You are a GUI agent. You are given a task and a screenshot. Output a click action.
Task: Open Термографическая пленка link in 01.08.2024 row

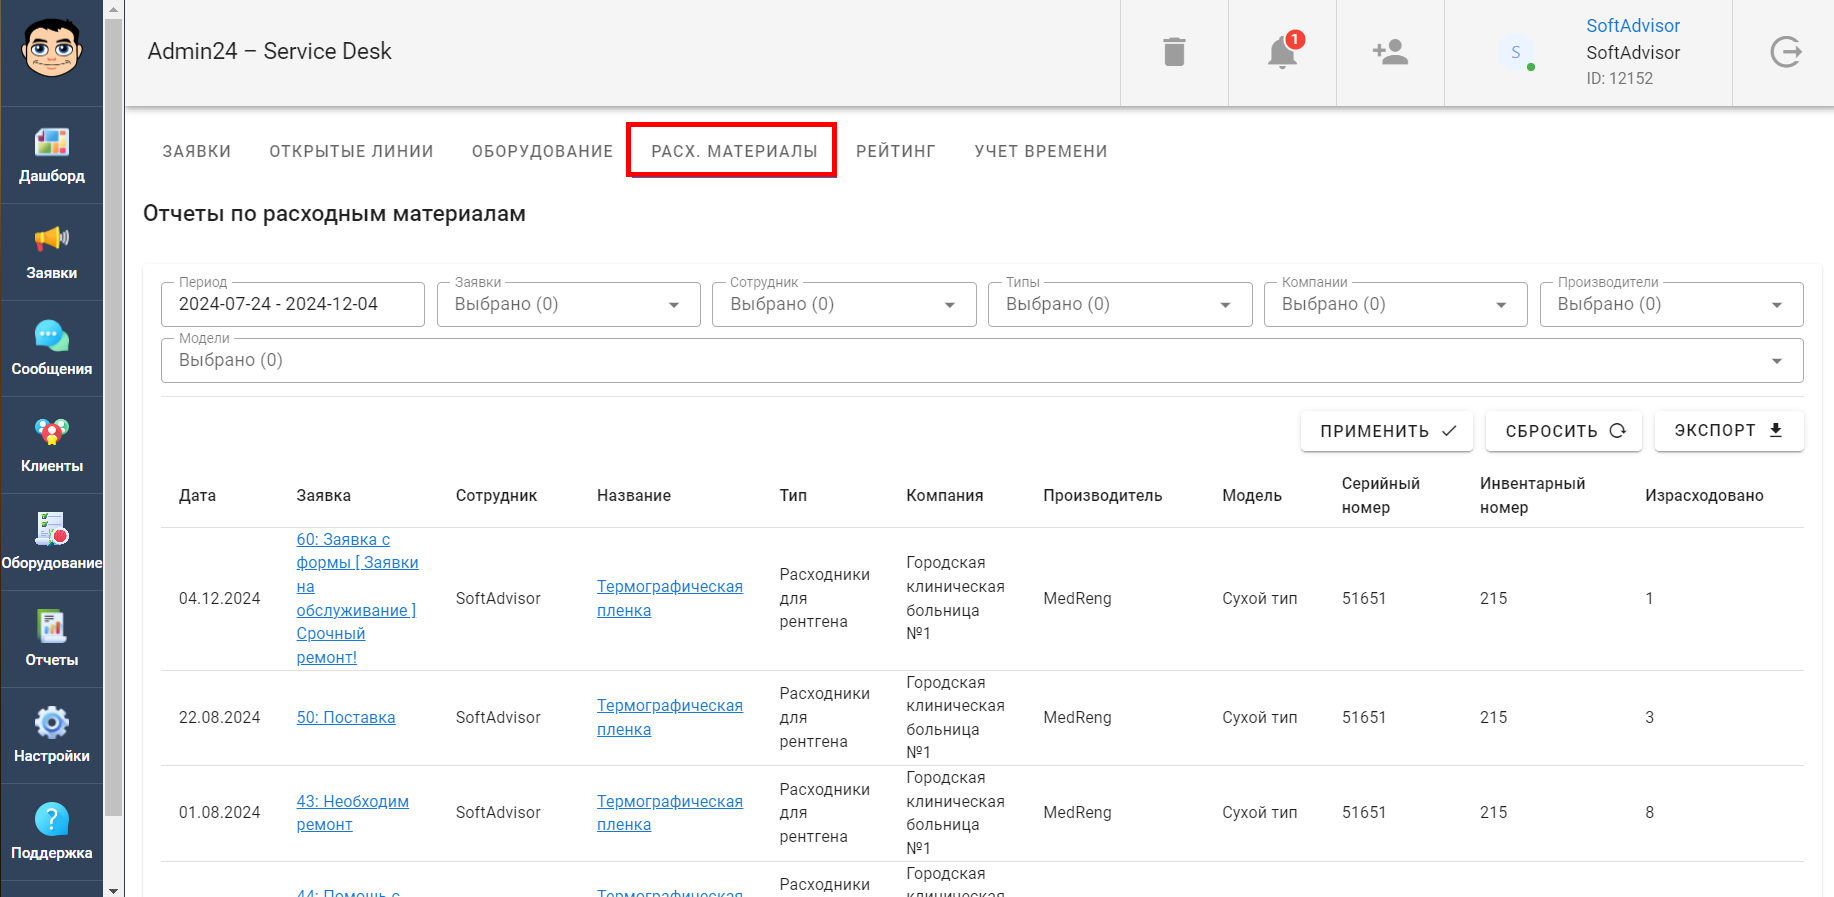pyautogui.click(x=670, y=813)
